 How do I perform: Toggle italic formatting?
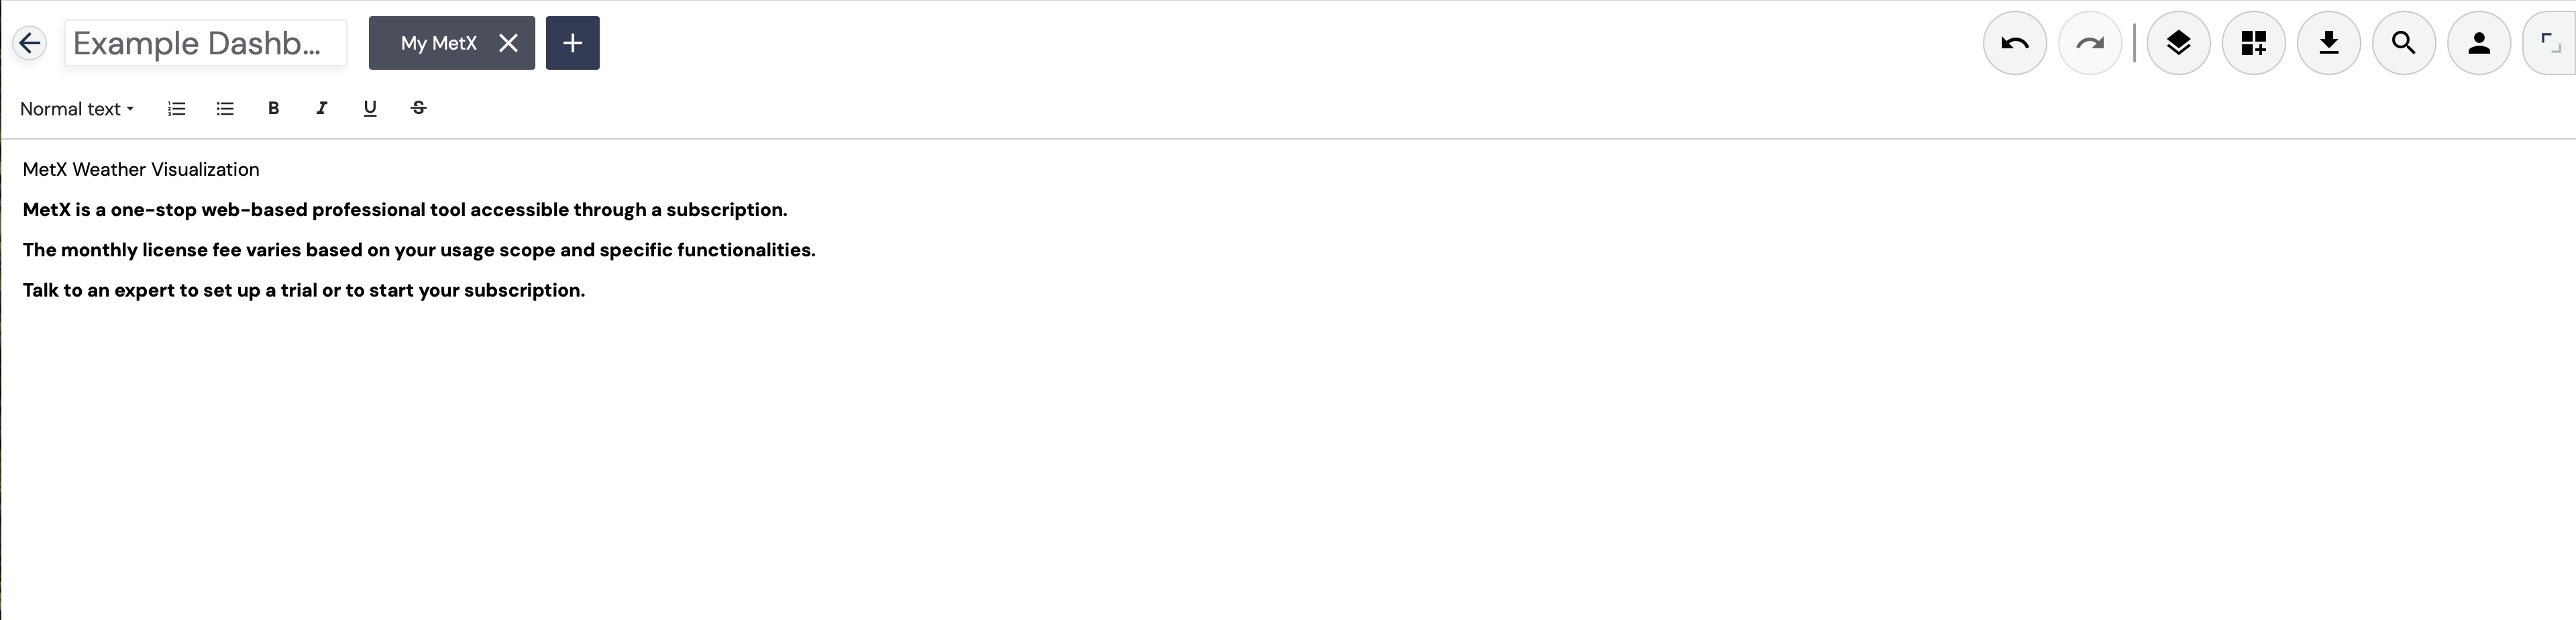pyautogui.click(x=321, y=108)
